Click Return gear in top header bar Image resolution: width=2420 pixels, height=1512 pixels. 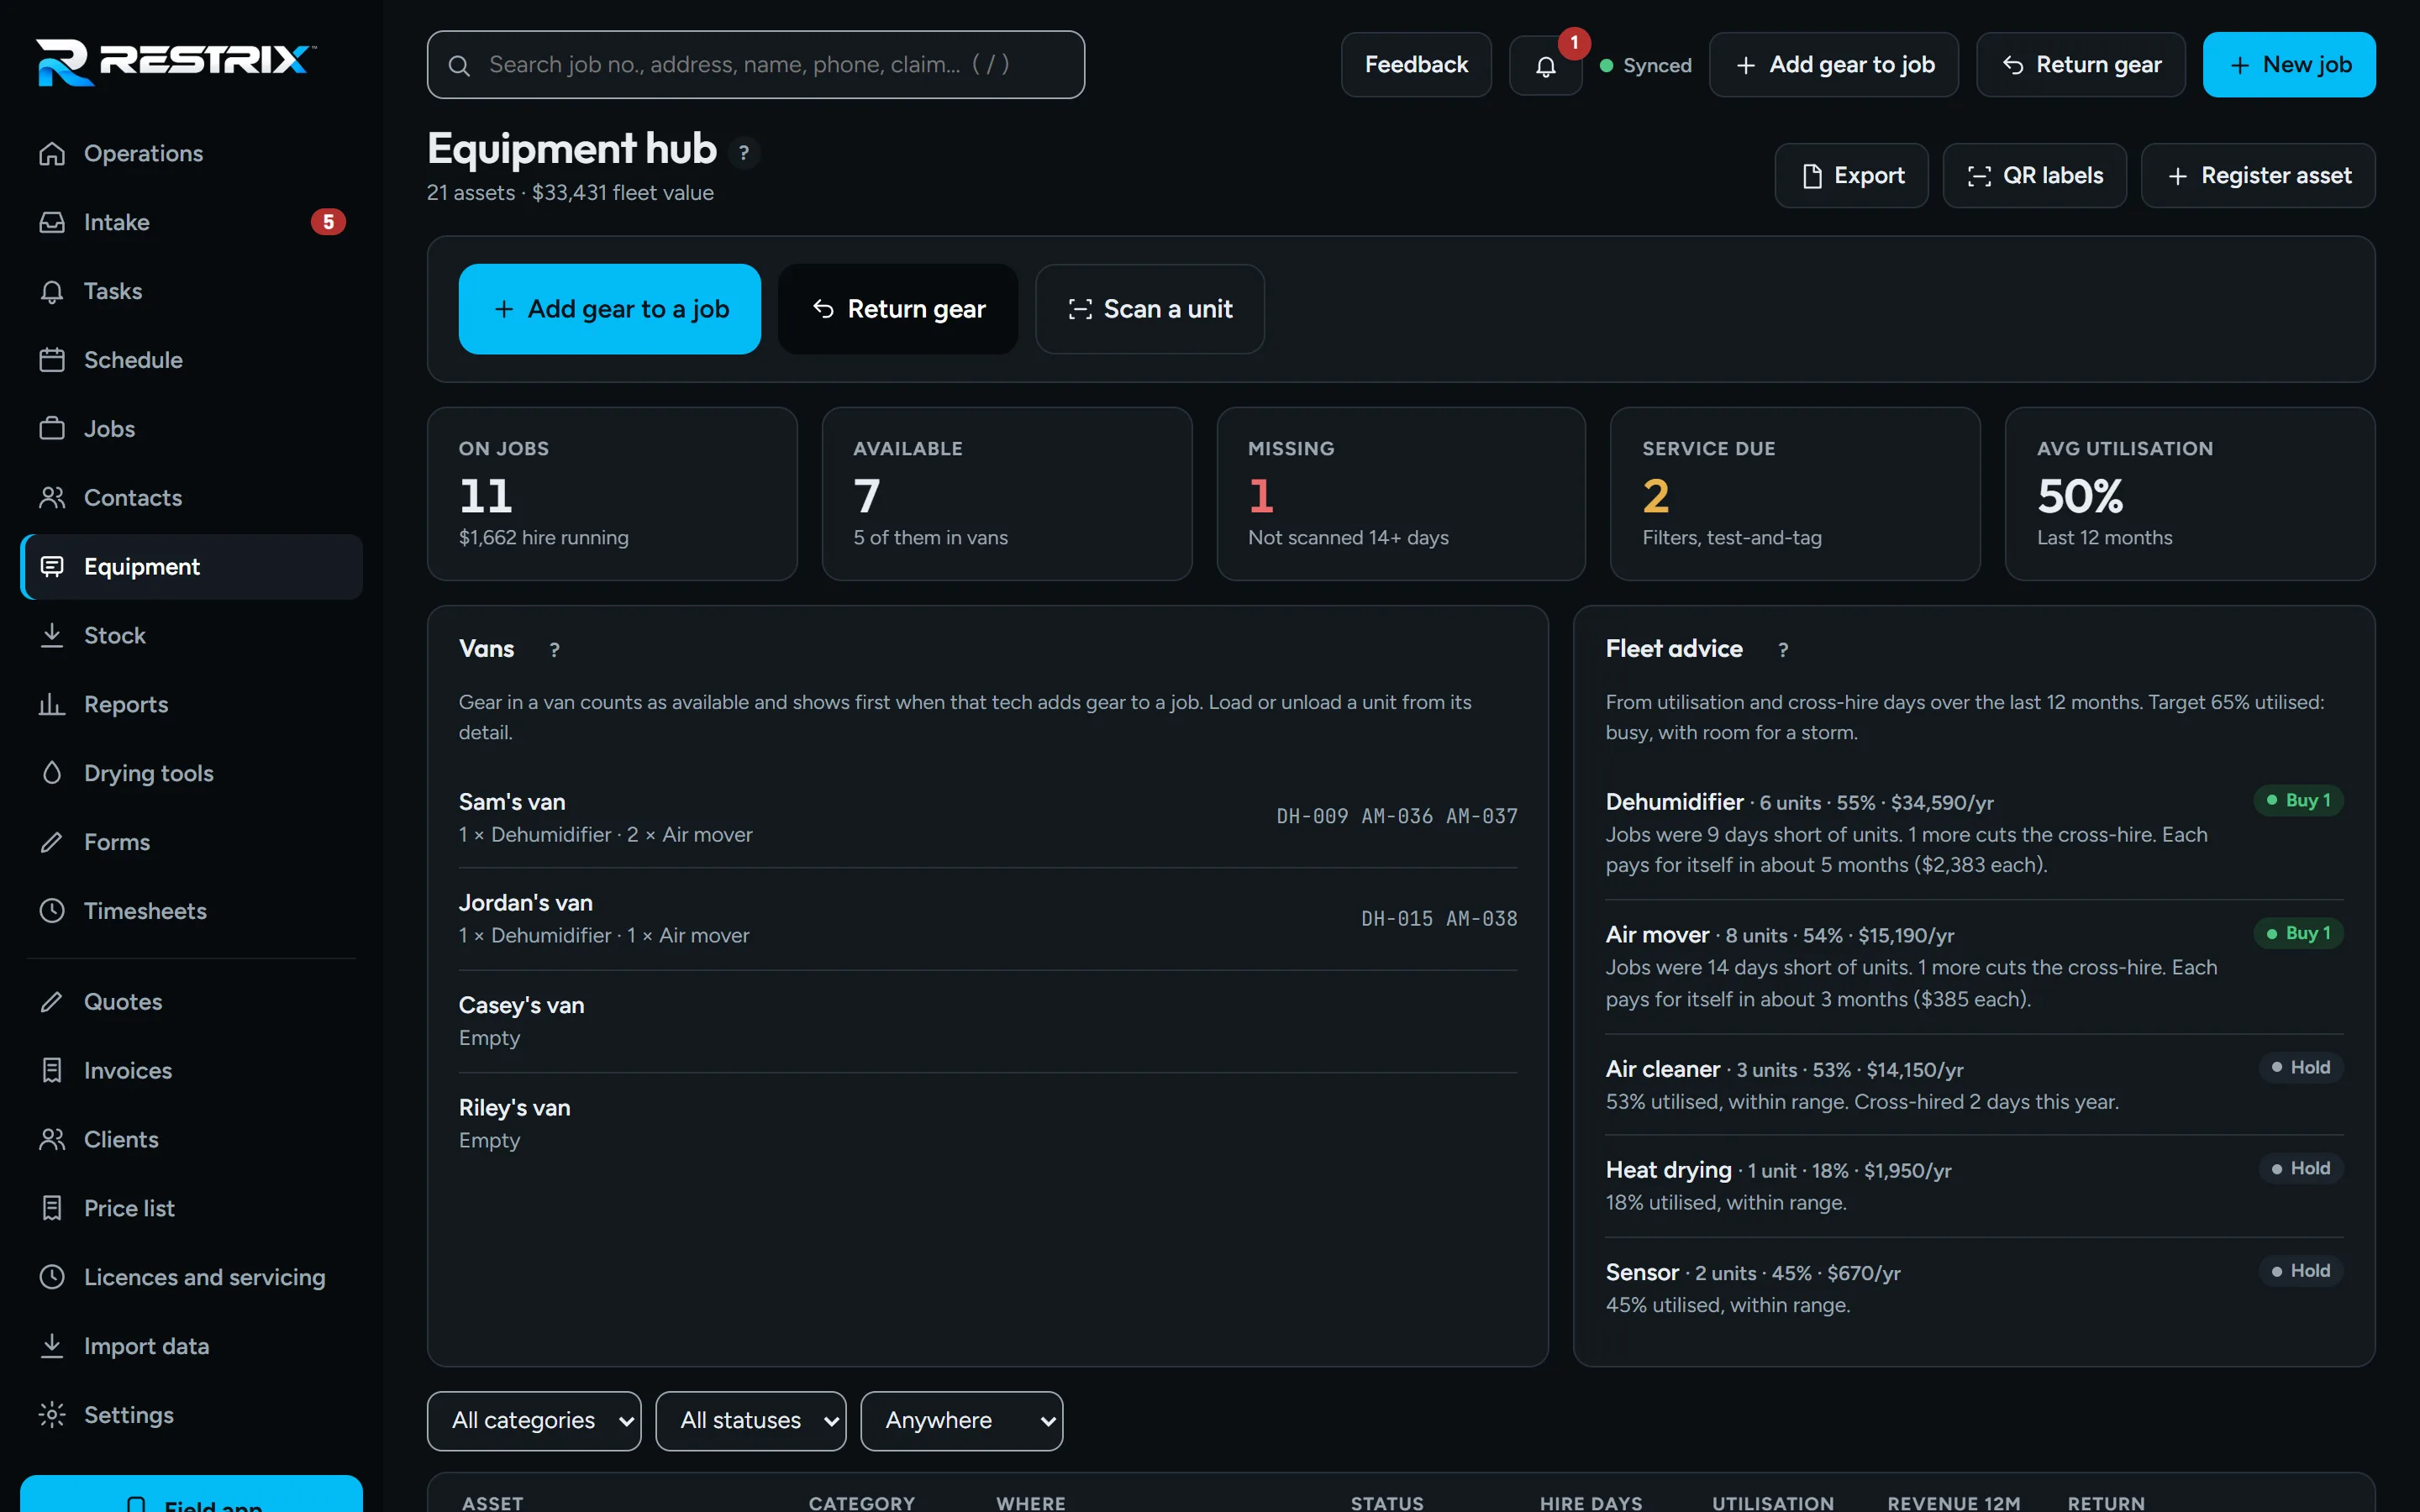(2081, 65)
